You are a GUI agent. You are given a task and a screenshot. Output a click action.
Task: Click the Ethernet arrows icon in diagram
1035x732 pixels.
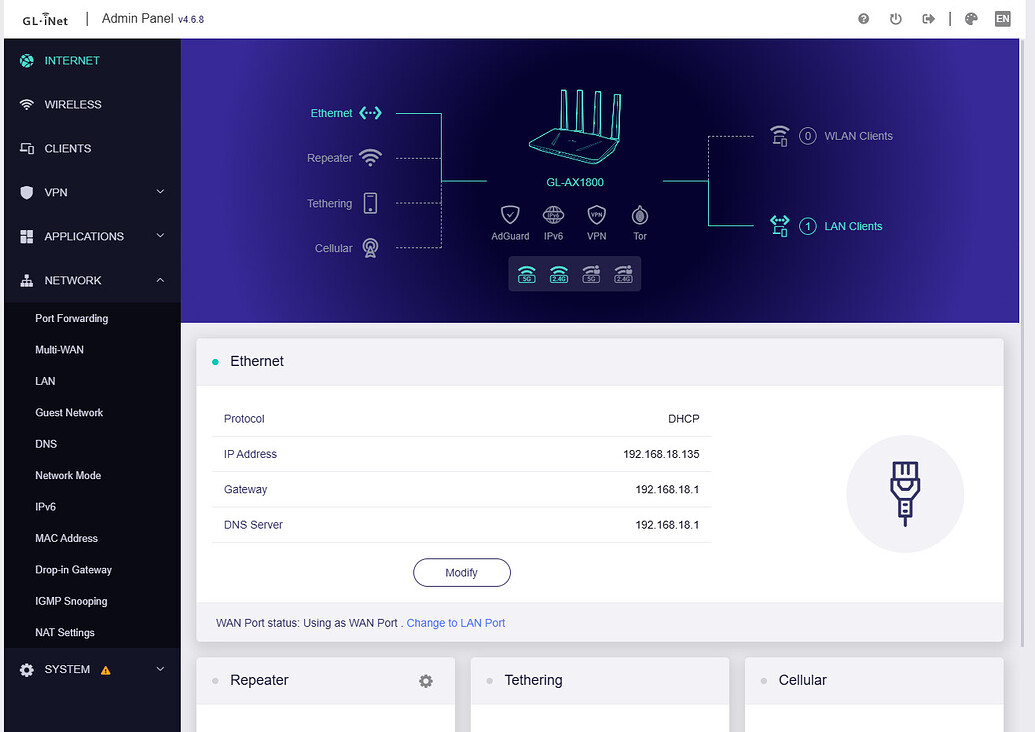[x=370, y=113]
